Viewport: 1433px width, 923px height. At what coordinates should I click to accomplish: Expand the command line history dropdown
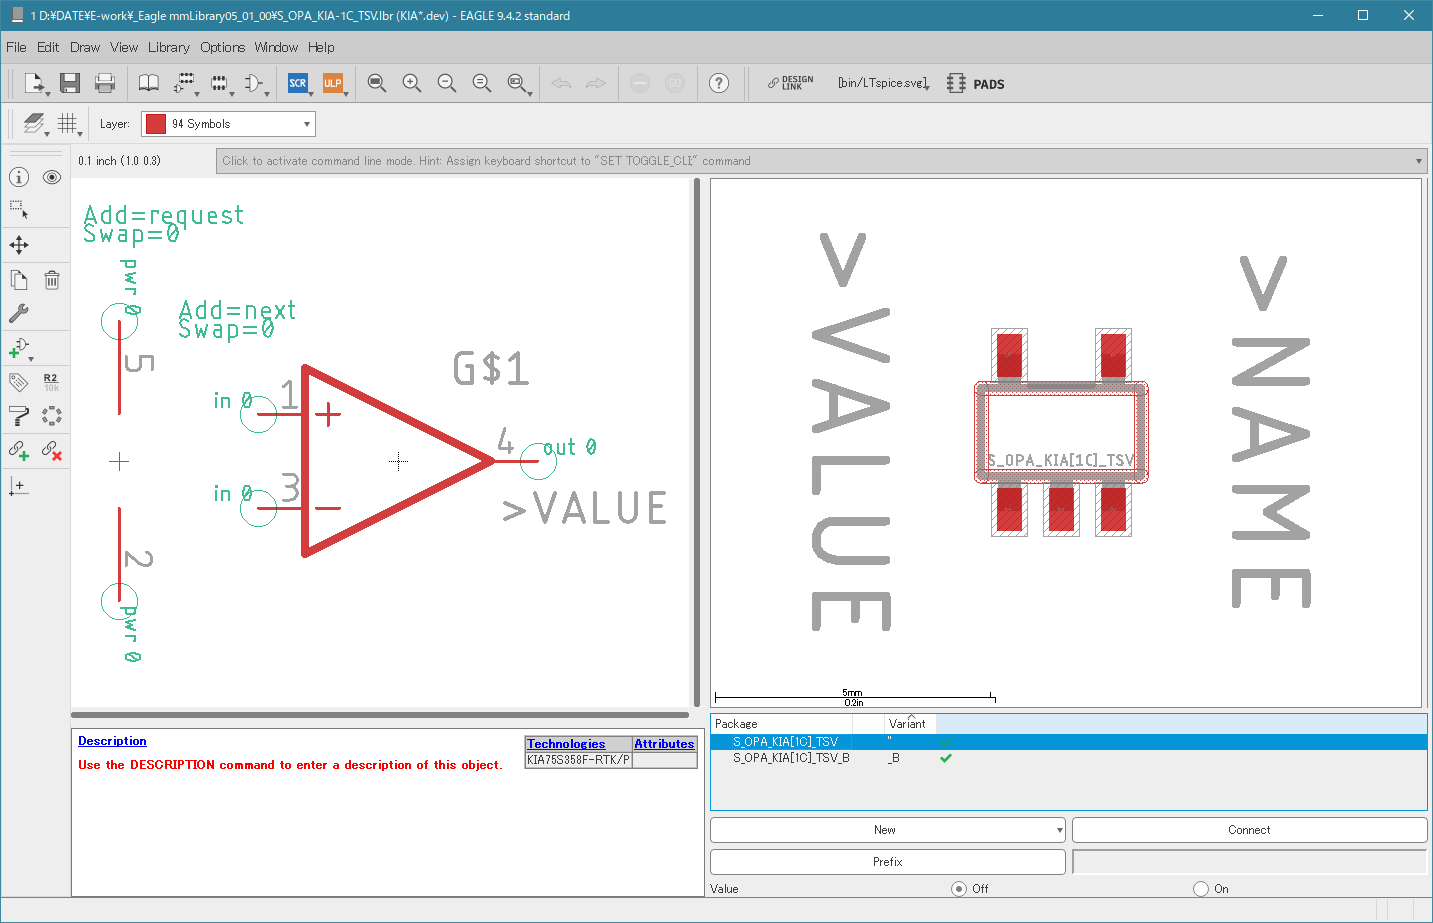point(1418,161)
